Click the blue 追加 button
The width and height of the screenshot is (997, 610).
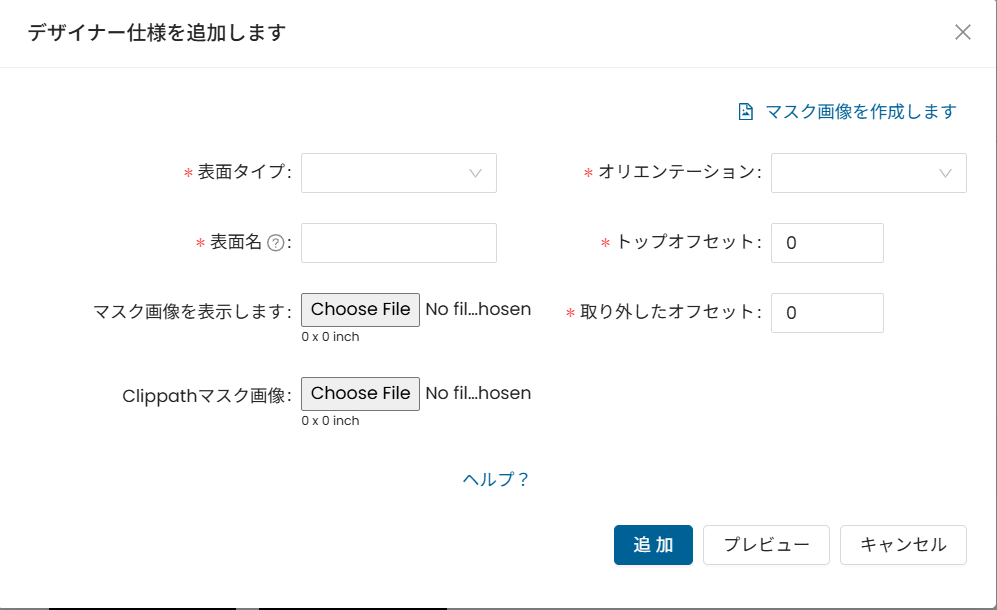point(653,544)
